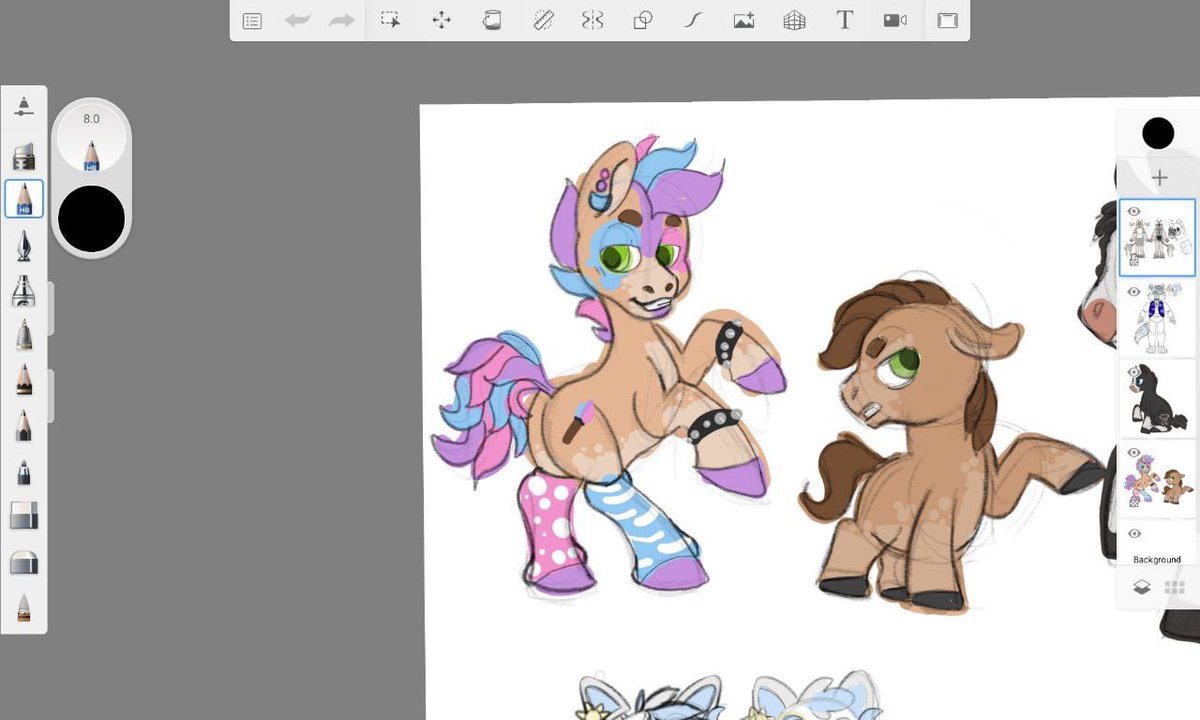Enable the symmetry tool
This screenshot has width=1200, height=720.
pos(593,20)
